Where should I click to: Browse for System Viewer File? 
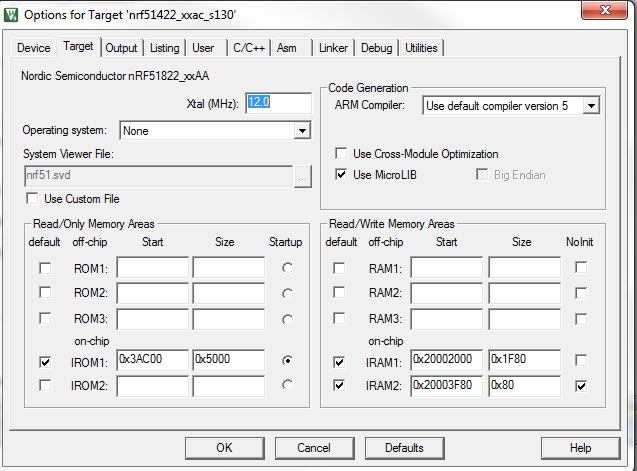tap(303, 176)
